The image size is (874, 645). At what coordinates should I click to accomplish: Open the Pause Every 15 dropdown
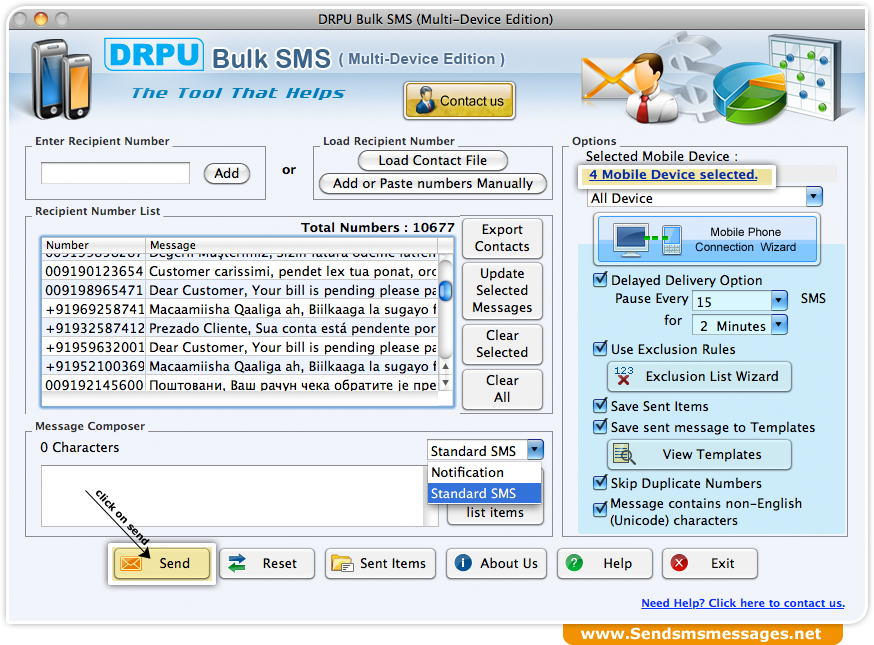pyautogui.click(x=779, y=301)
